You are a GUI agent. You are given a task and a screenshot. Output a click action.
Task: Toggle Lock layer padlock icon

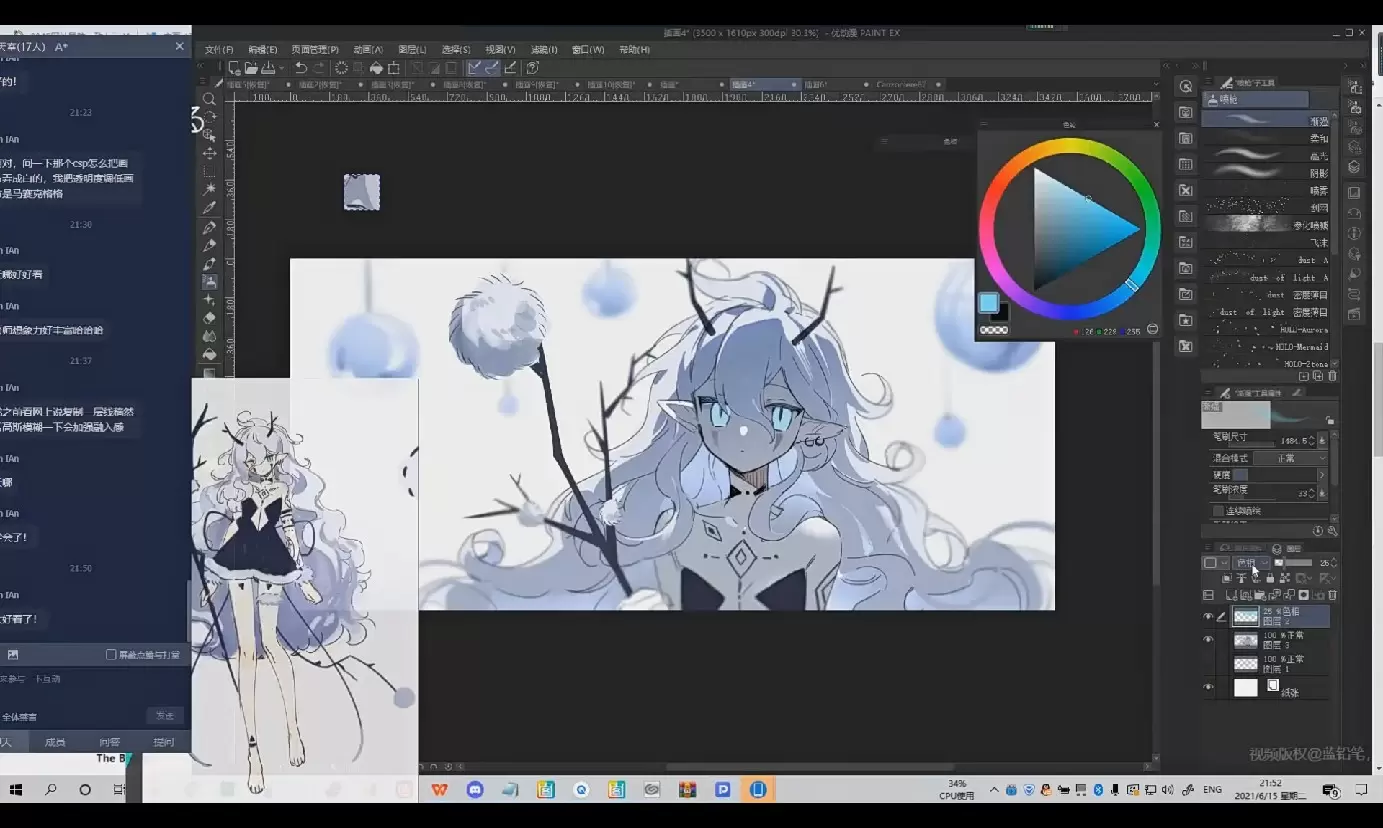tap(1270, 578)
